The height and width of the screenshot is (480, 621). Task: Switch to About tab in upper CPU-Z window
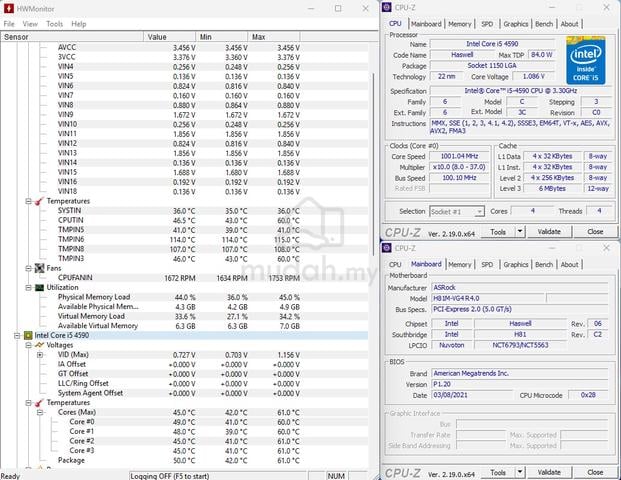tap(570, 24)
